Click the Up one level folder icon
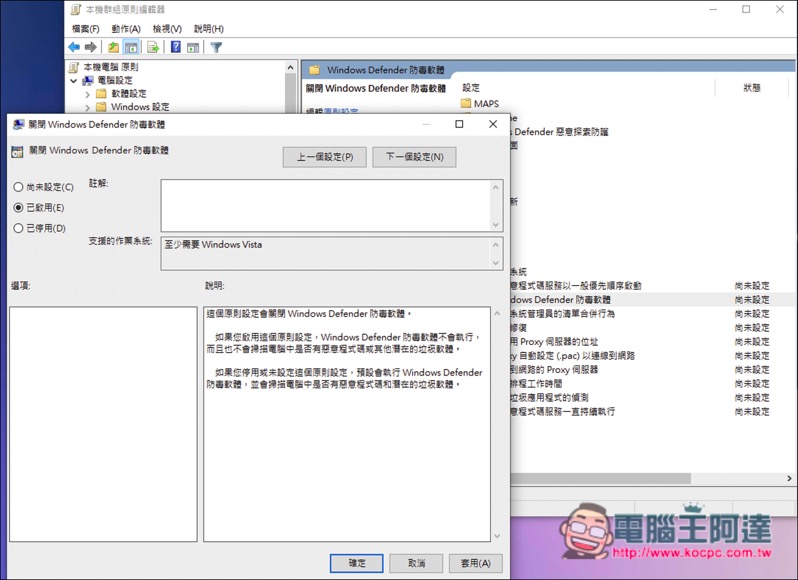 click(113, 47)
